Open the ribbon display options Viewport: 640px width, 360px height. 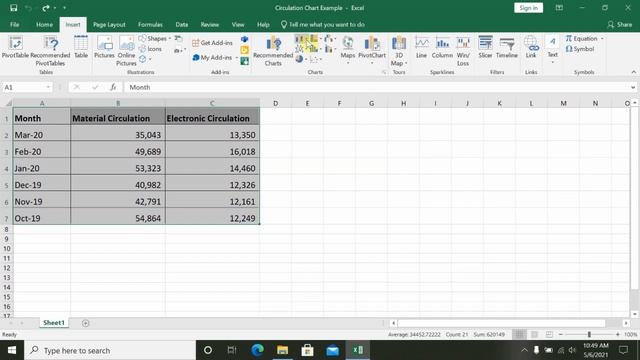point(559,8)
